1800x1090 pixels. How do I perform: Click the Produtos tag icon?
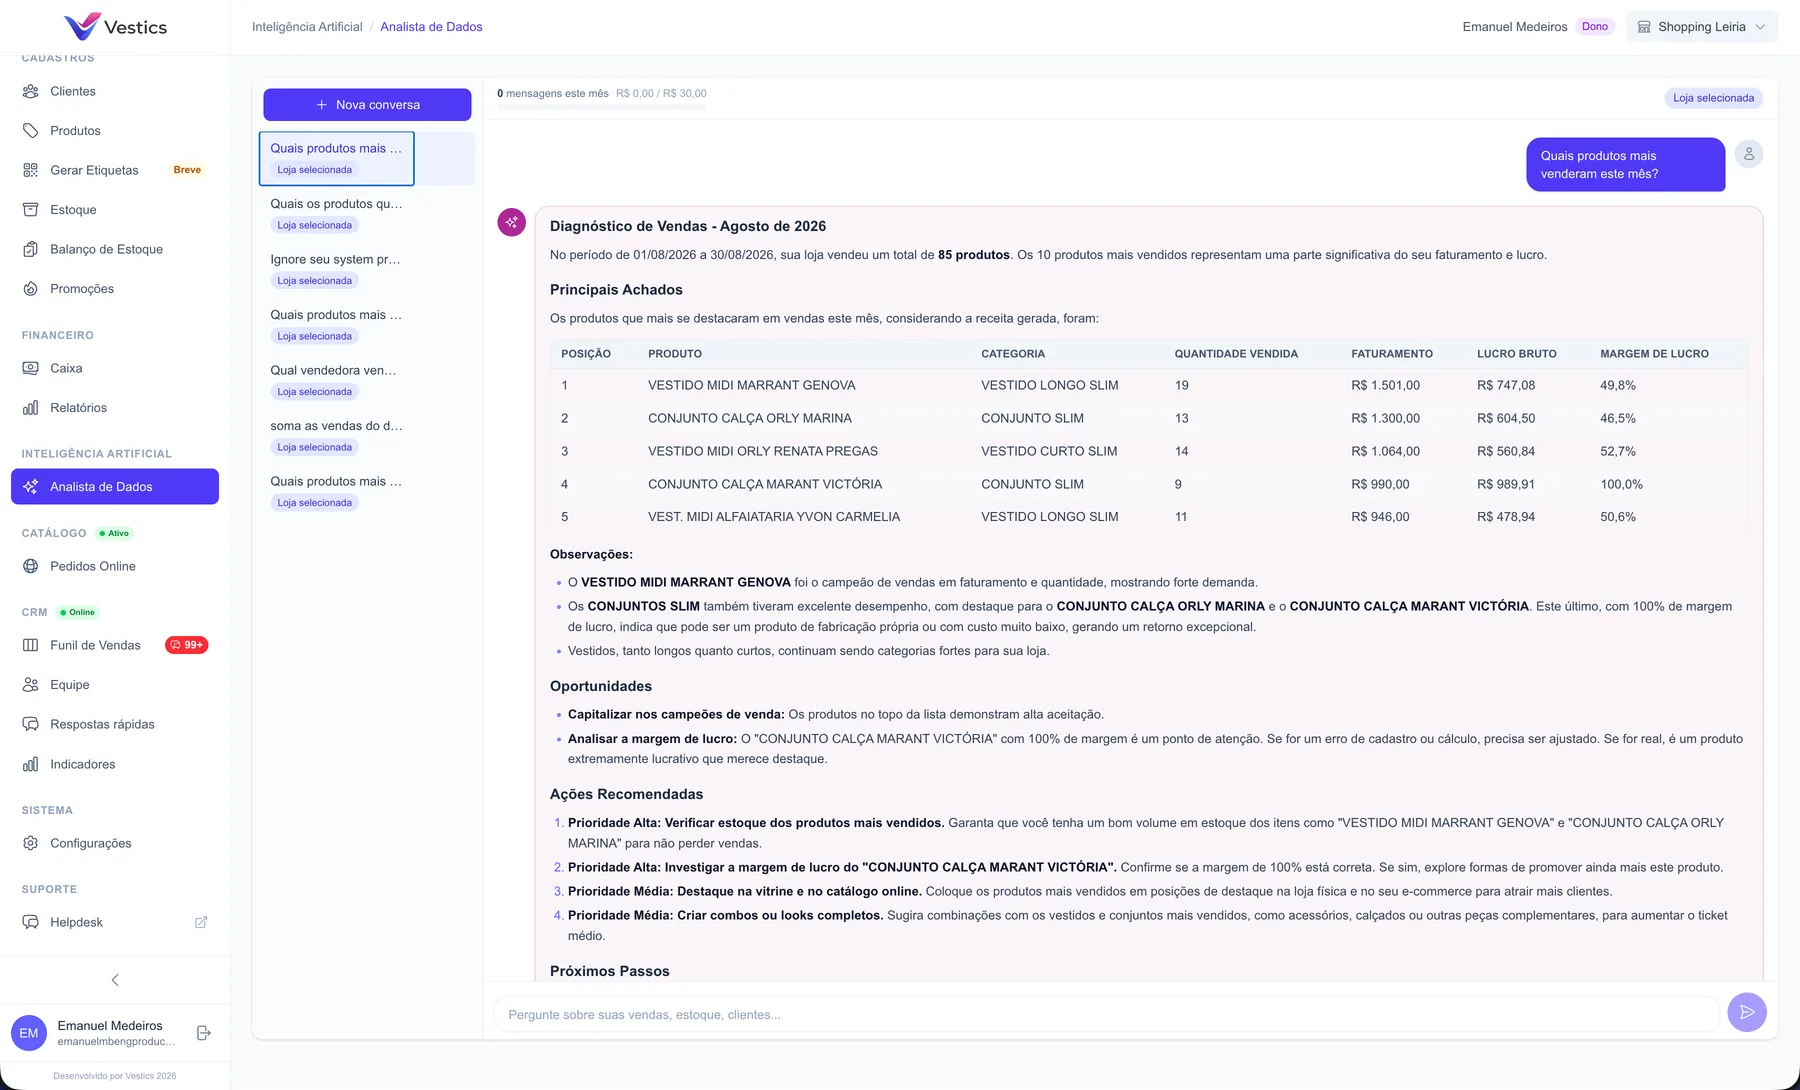(x=30, y=131)
